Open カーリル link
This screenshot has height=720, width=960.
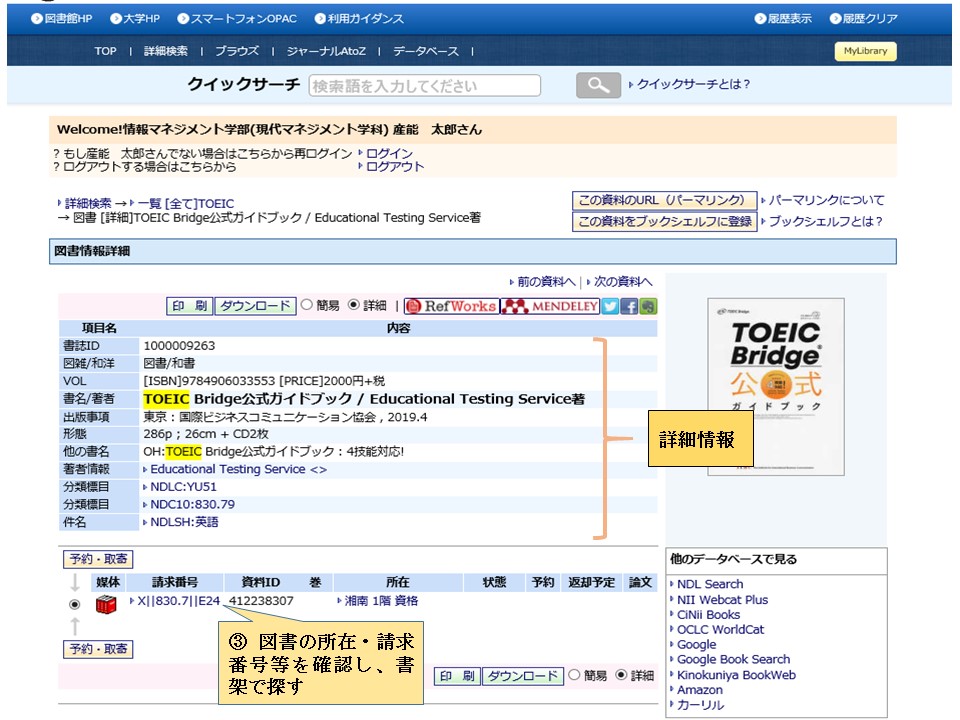coord(700,705)
